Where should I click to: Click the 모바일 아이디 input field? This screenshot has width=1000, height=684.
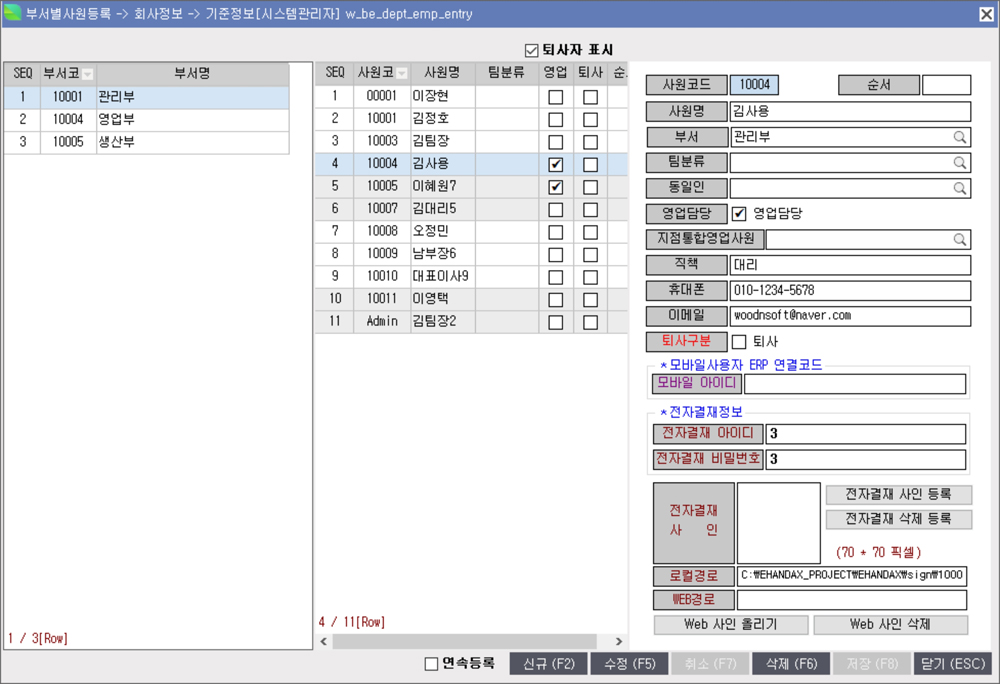point(855,384)
